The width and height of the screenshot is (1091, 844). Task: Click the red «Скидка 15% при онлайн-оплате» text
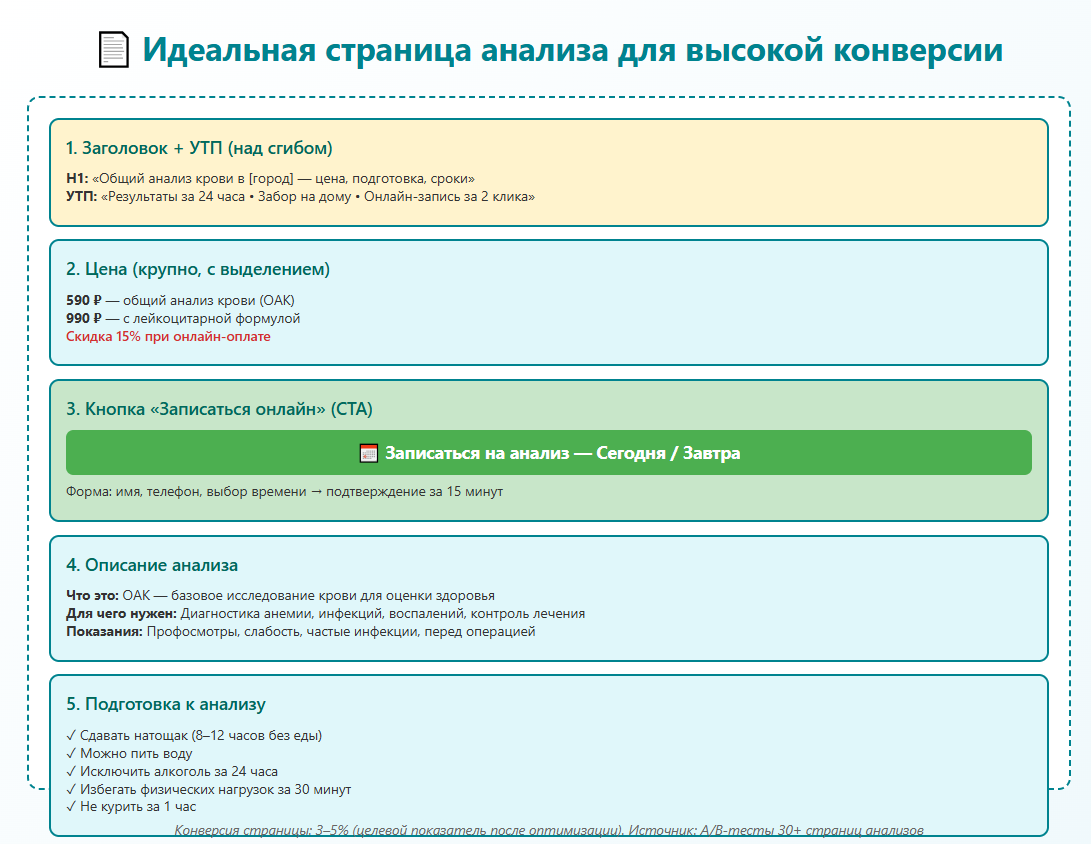click(x=168, y=337)
